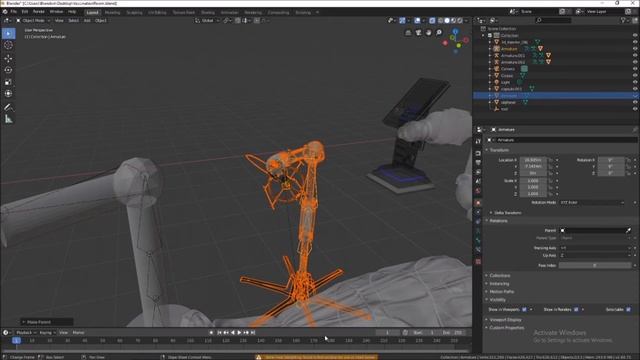Screen dimensions: 640x360
Task: Click the navigation gizmo Z axis
Action: (x=456, y=31)
